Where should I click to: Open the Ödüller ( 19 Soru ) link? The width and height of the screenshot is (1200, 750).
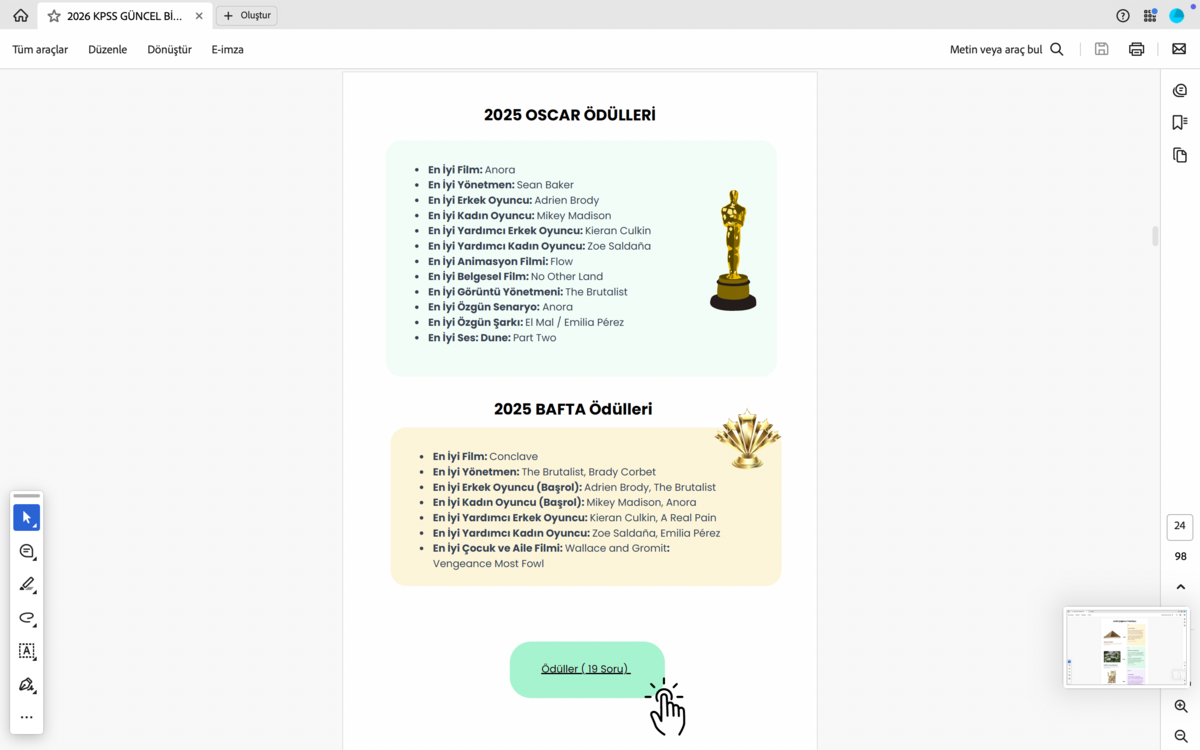tap(586, 669)
